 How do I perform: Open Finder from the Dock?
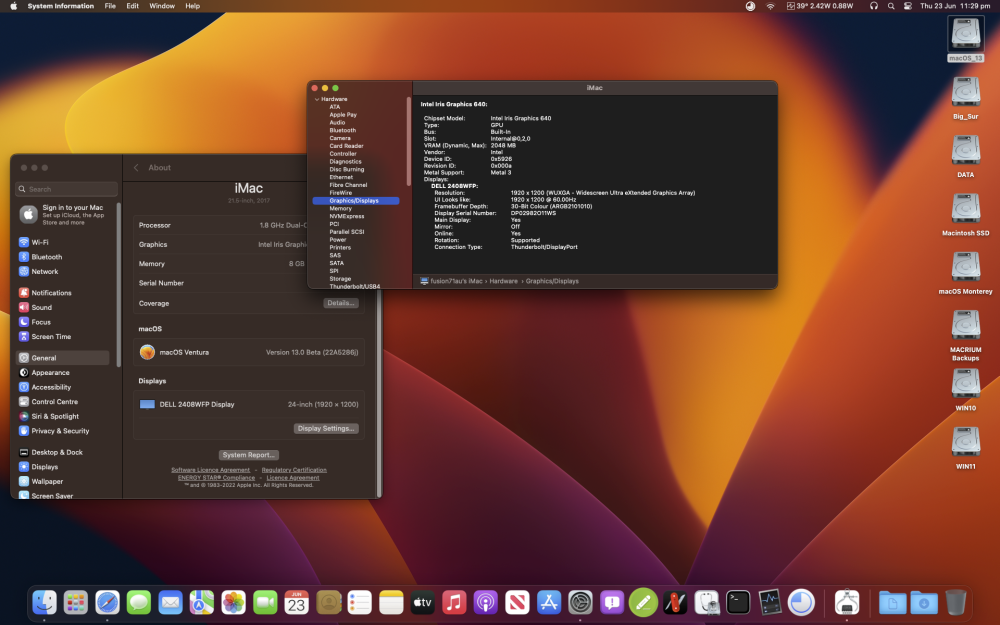pos(45,602)
